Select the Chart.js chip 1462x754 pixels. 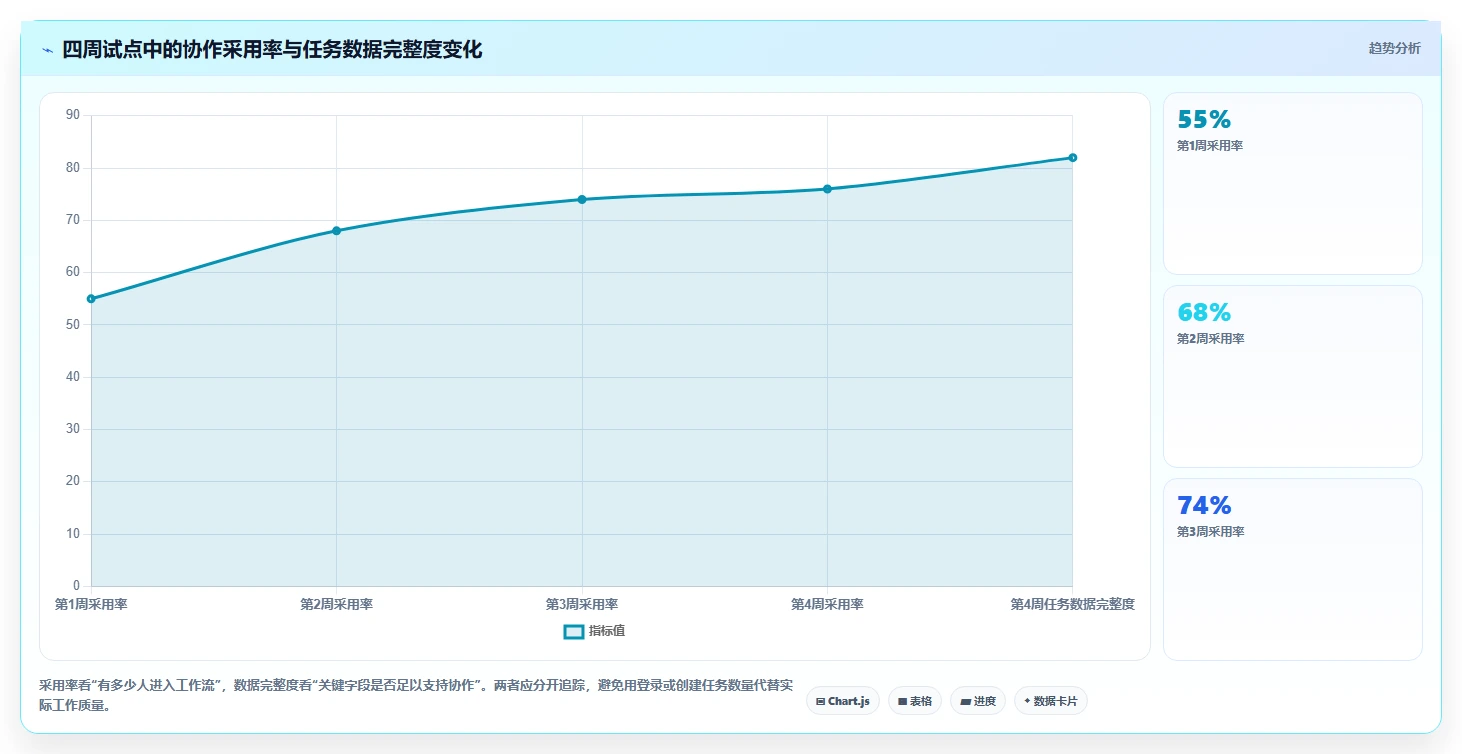pos(844,701)
